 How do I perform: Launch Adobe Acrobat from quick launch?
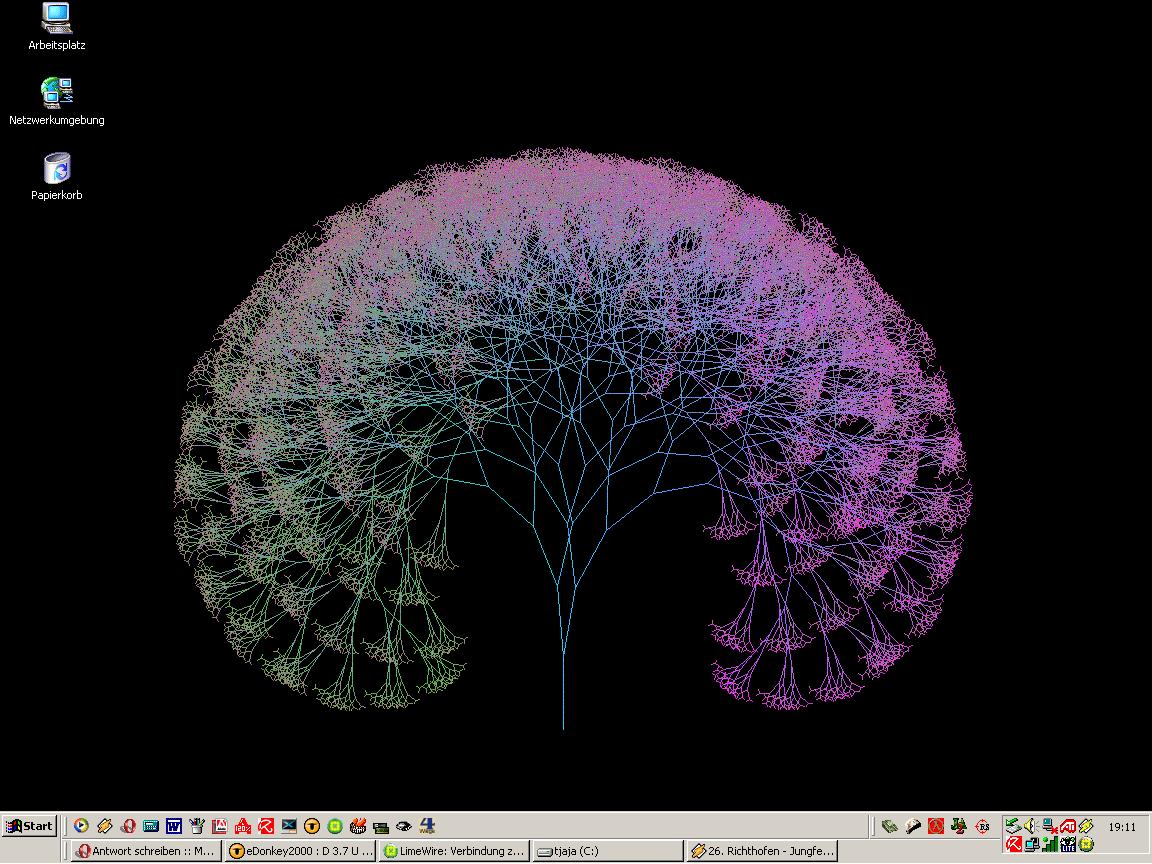[220, 826]
